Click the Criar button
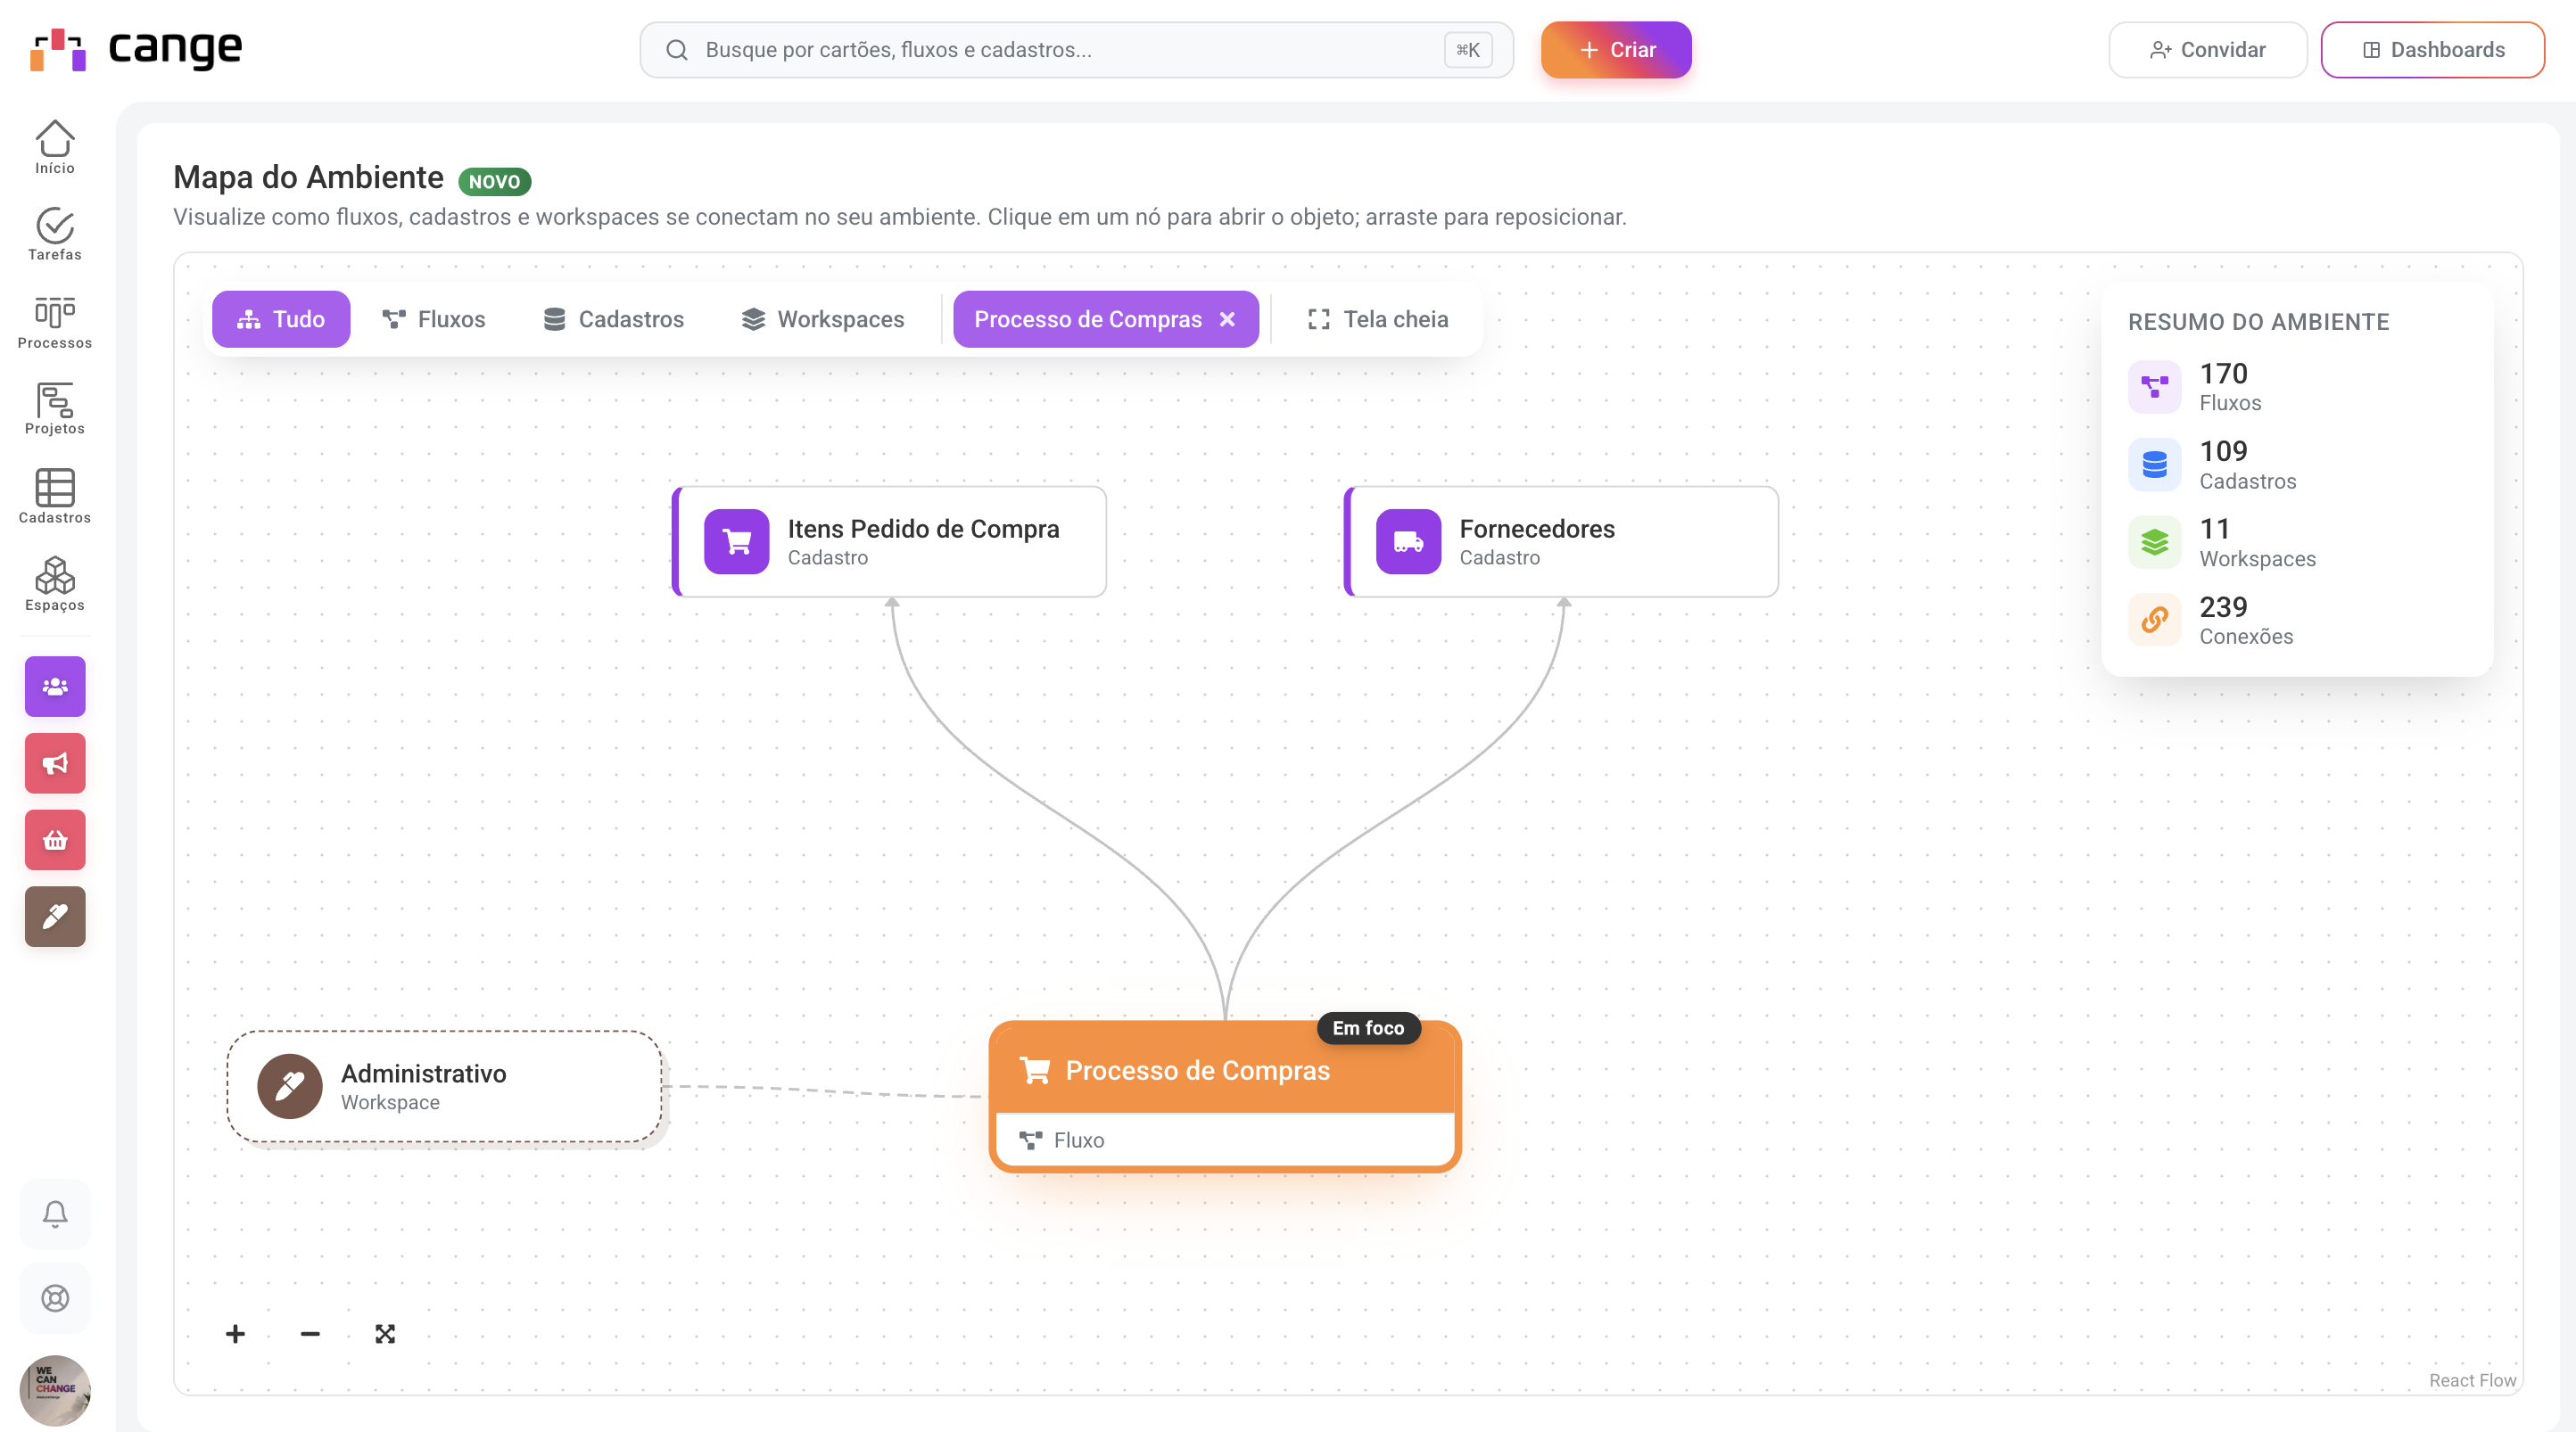 (1616, 50)
